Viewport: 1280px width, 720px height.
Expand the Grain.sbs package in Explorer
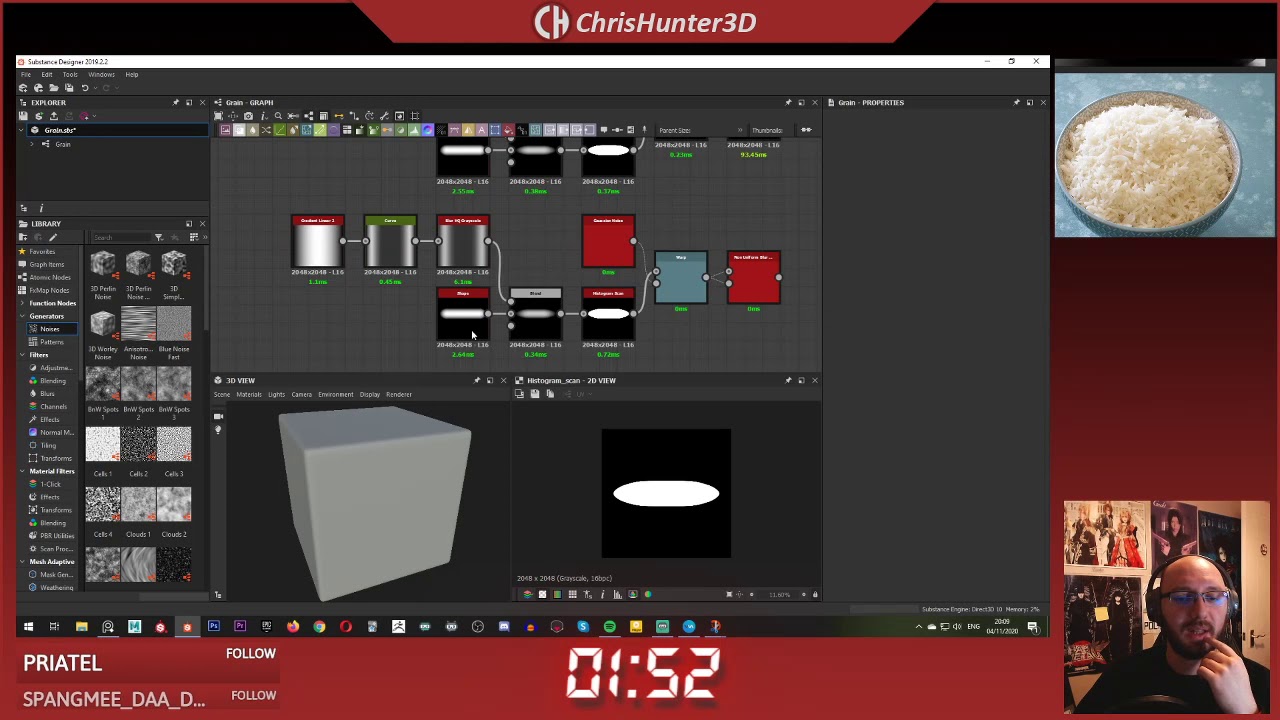click(23, 130)
